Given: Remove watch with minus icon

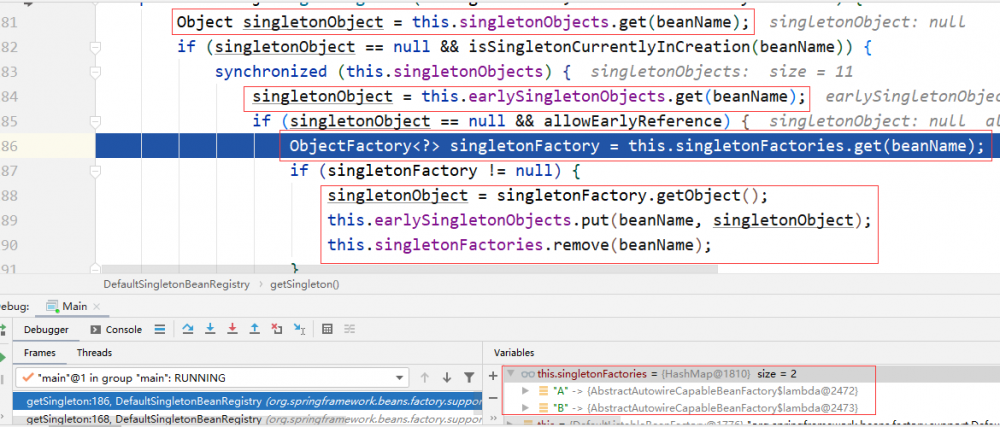Looking at the screenshot, I should [x=492, y=398].
